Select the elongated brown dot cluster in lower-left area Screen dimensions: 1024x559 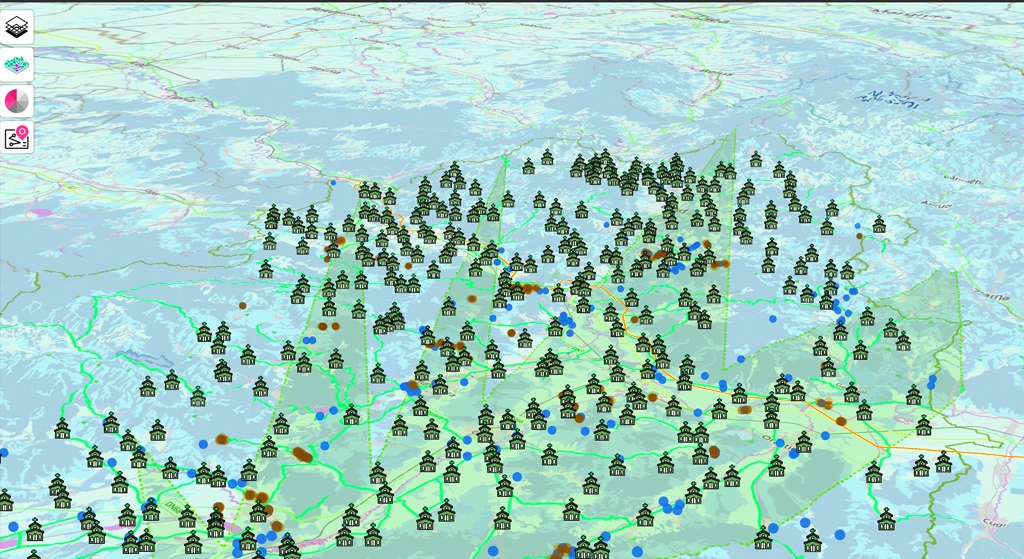[x=302, y=455]
